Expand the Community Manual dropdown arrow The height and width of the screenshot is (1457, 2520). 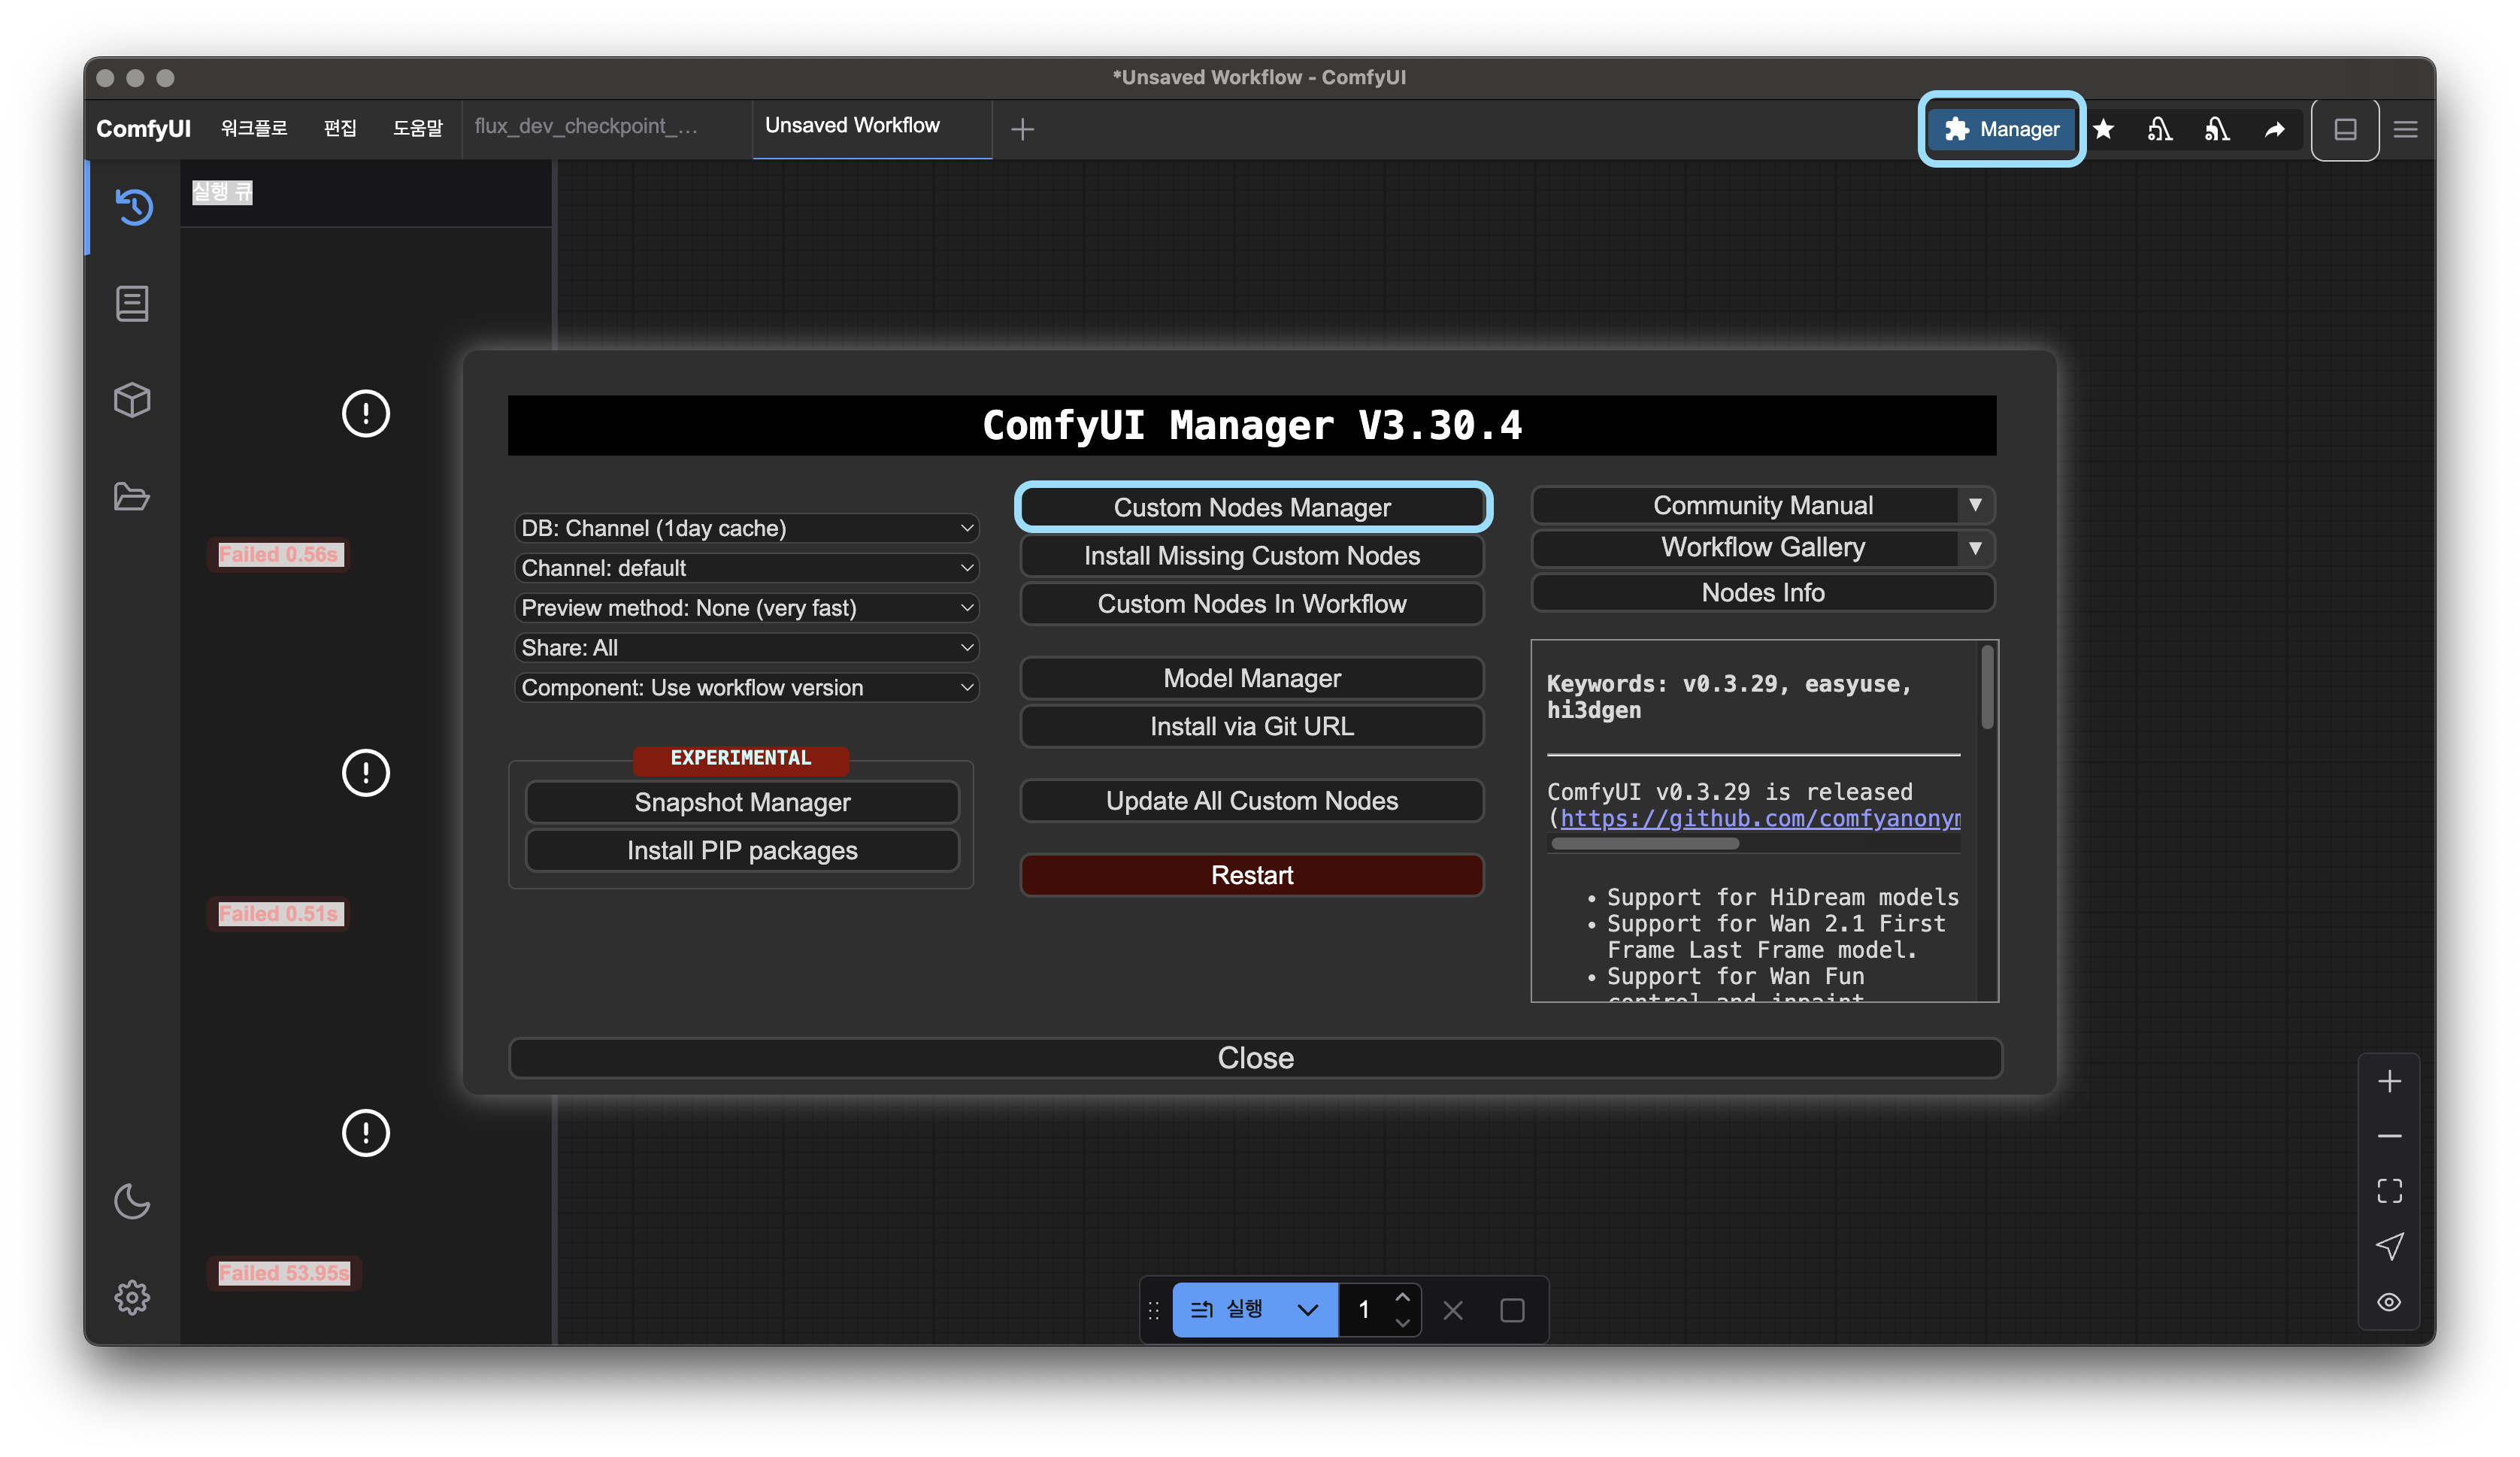(1975, 505)
